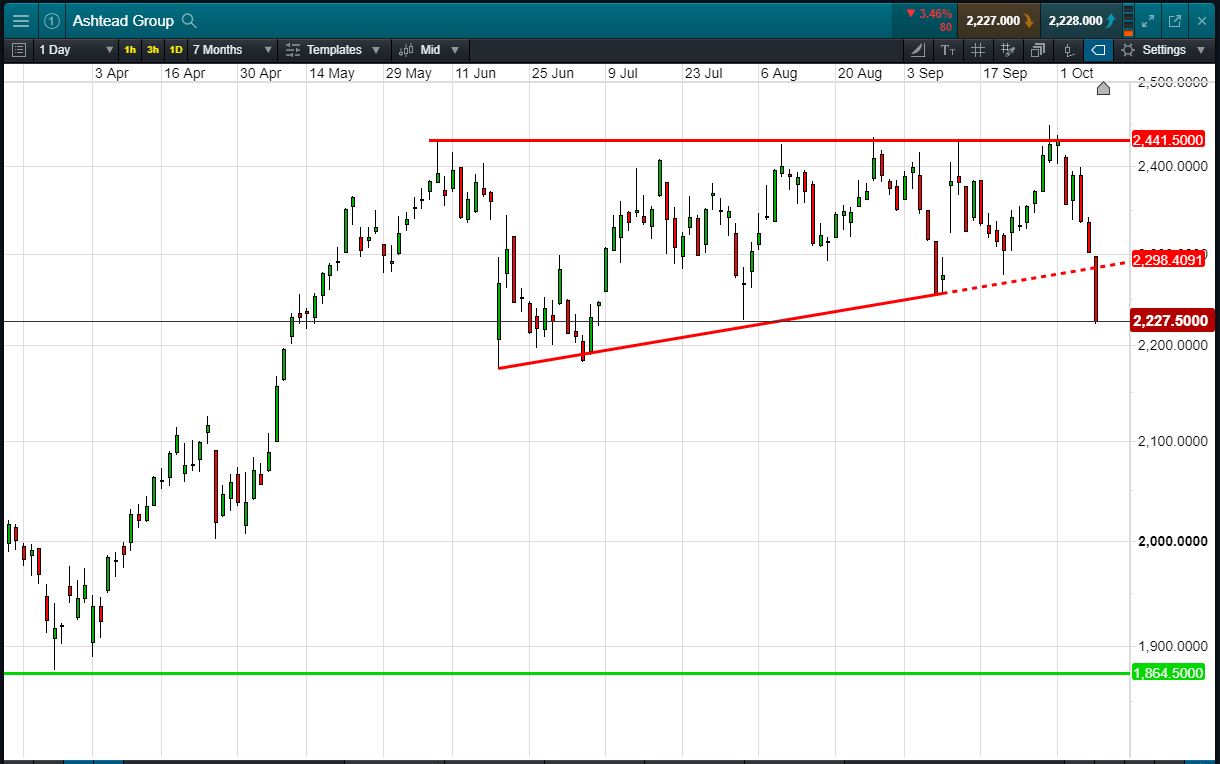
Task: Click the search magnifier beside Ashtead Group
Action: pyautogui.click(x=190, y=20)
